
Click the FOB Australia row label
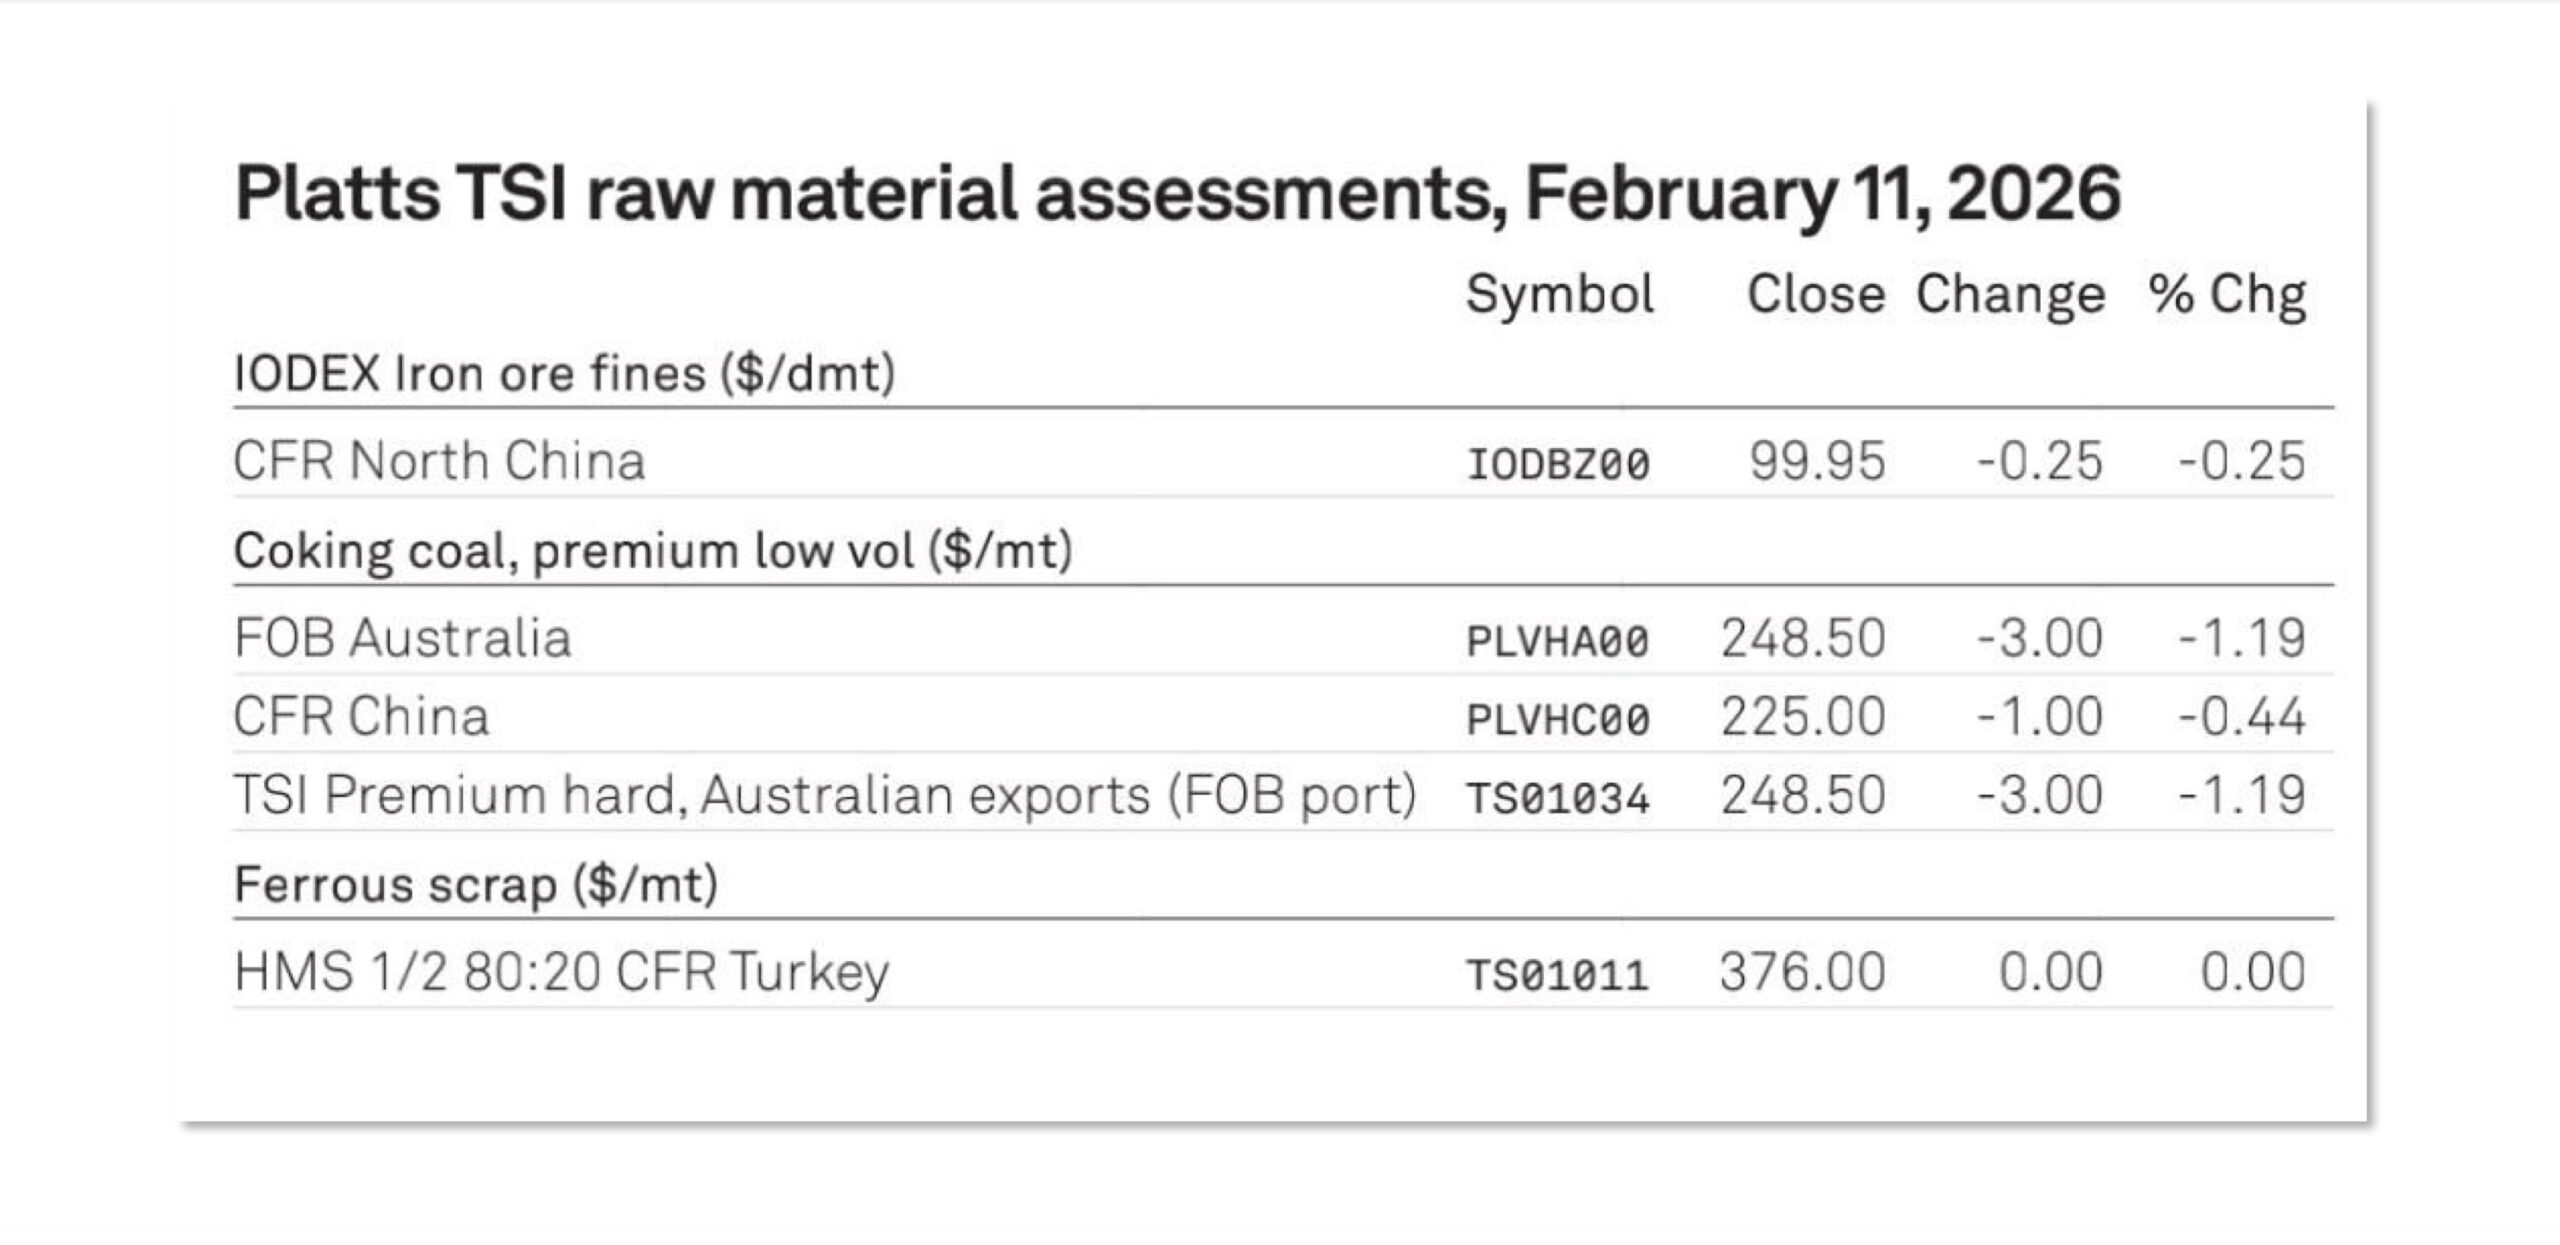[x=402, y=639]
